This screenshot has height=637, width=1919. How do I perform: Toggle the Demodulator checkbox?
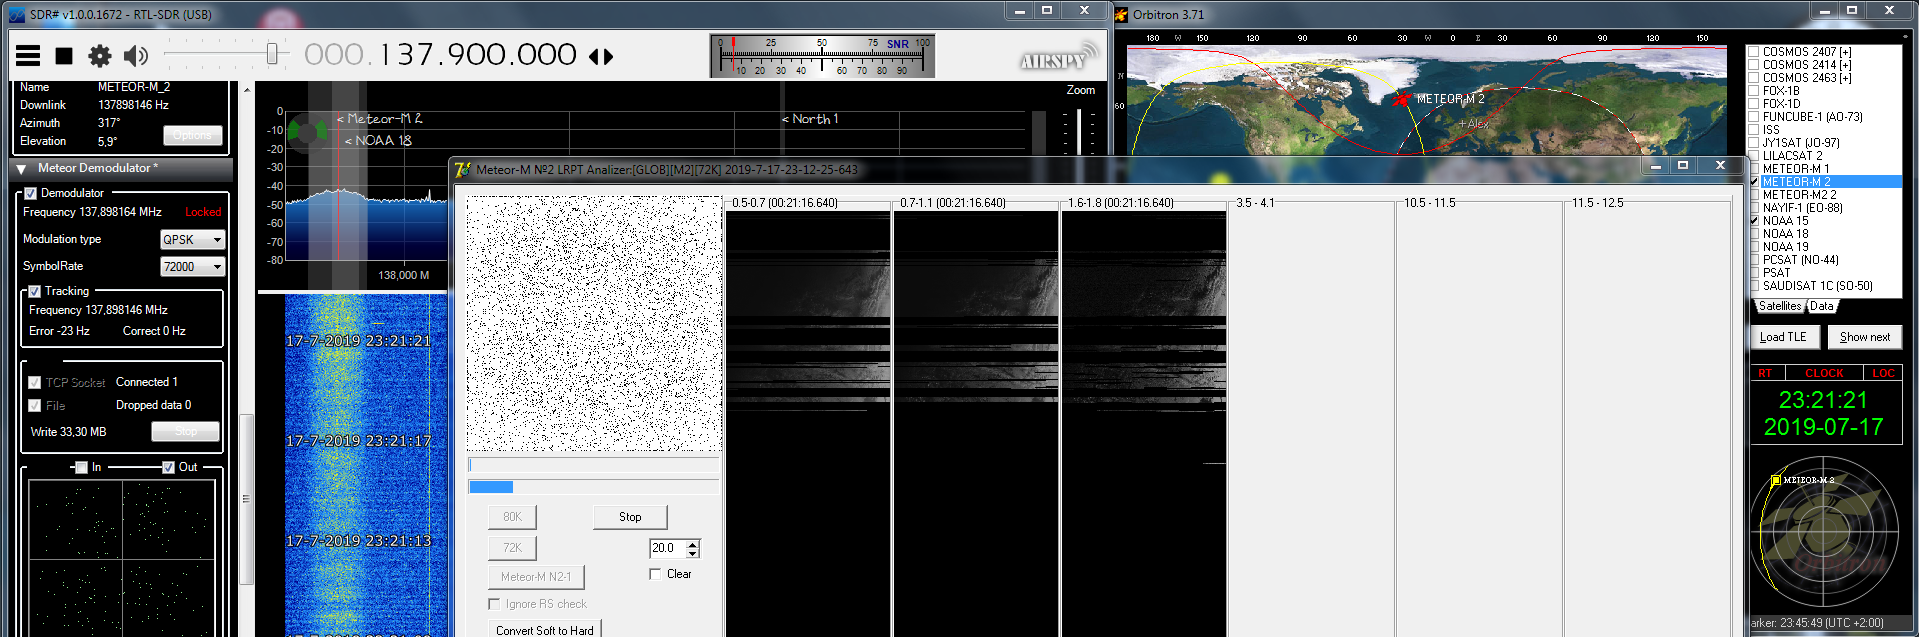pos(31,193)
